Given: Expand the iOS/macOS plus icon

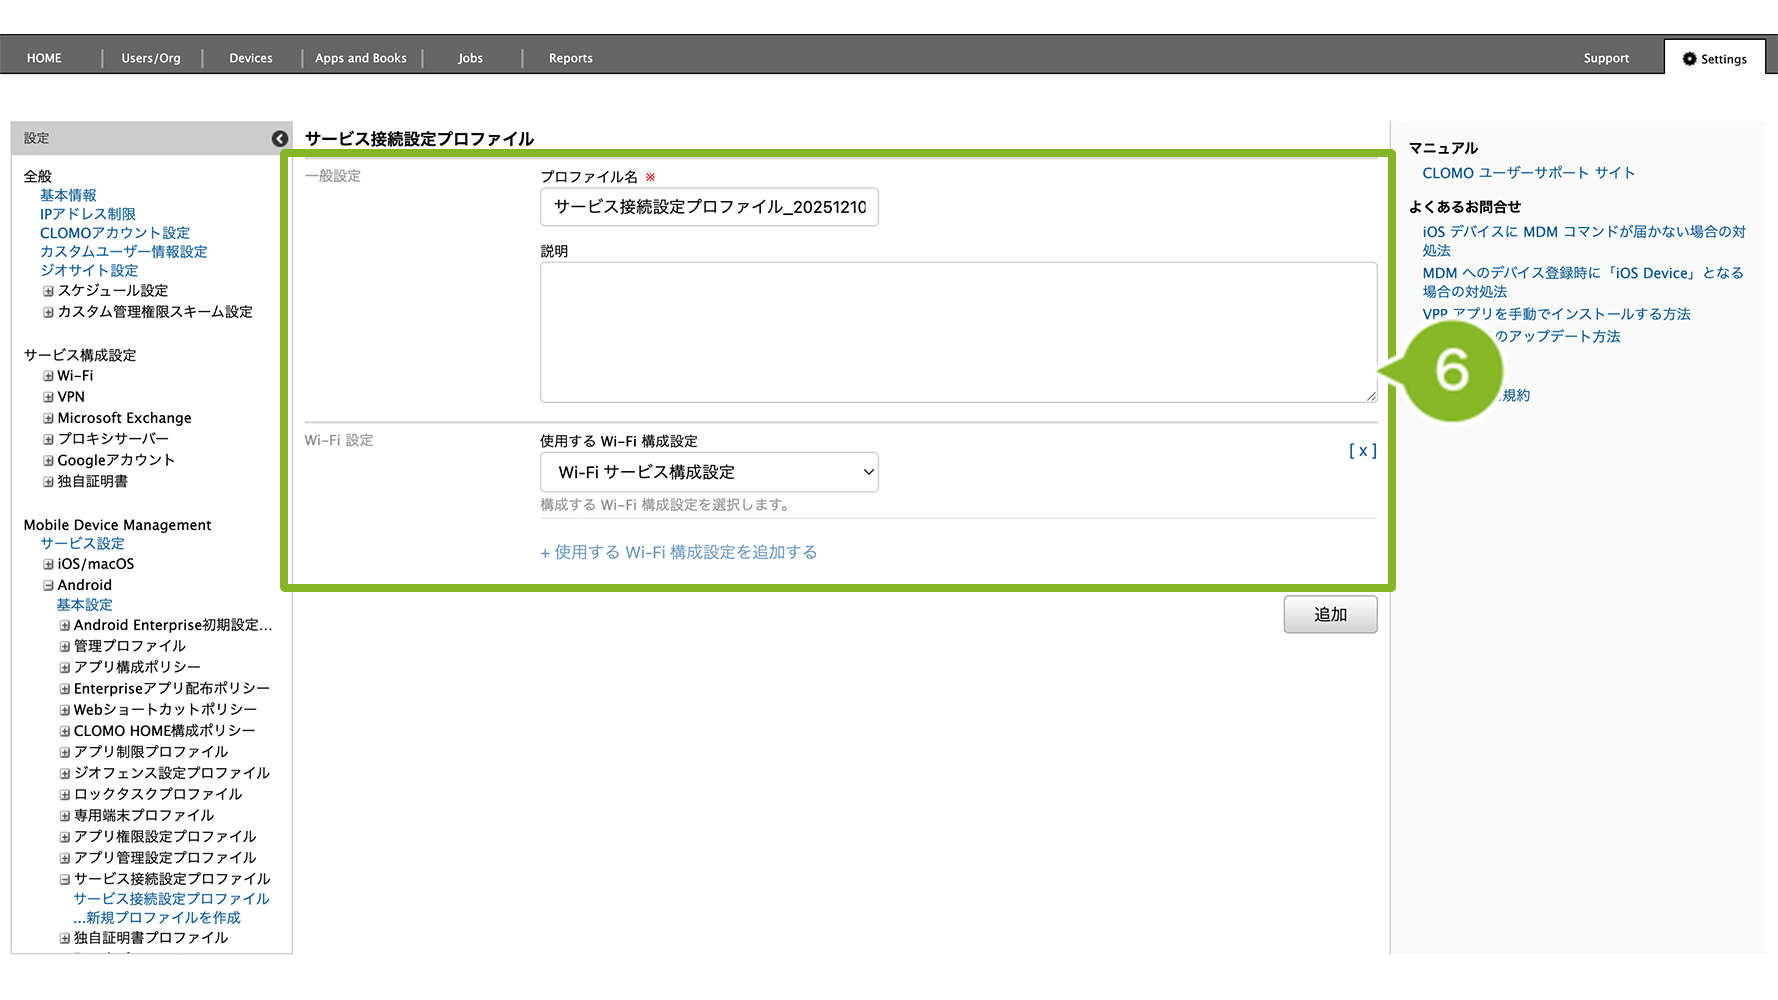Looking at the screenshot, I should [48, 564].
